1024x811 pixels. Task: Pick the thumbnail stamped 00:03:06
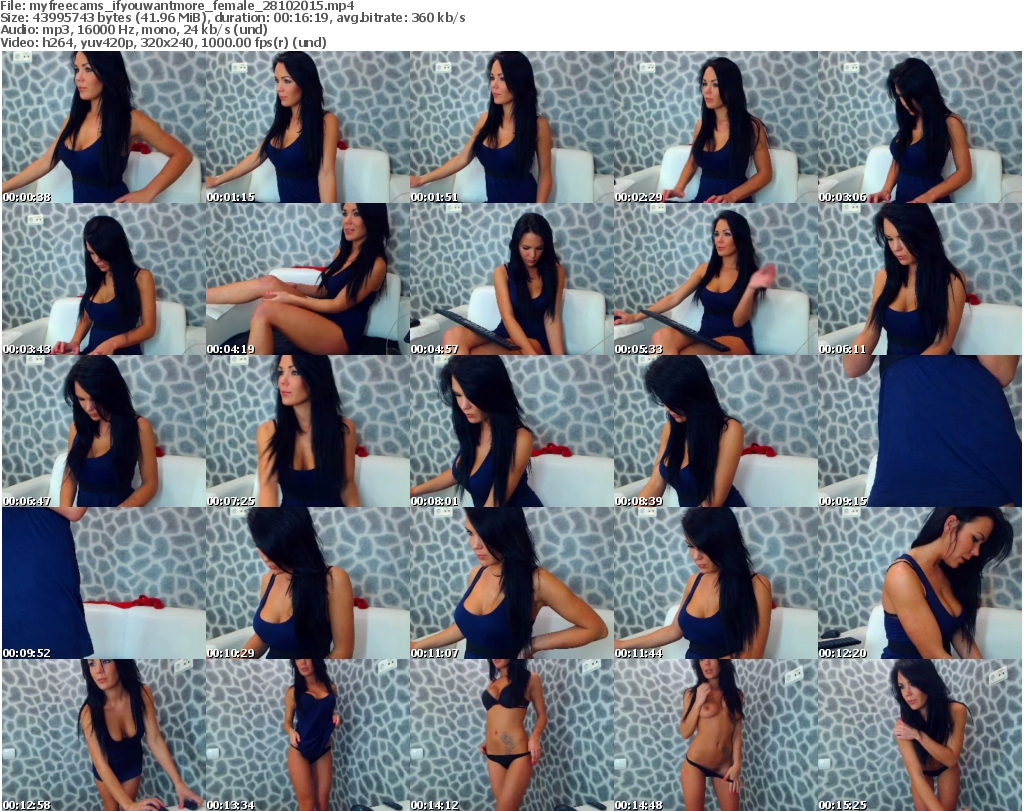coord(920,127)
